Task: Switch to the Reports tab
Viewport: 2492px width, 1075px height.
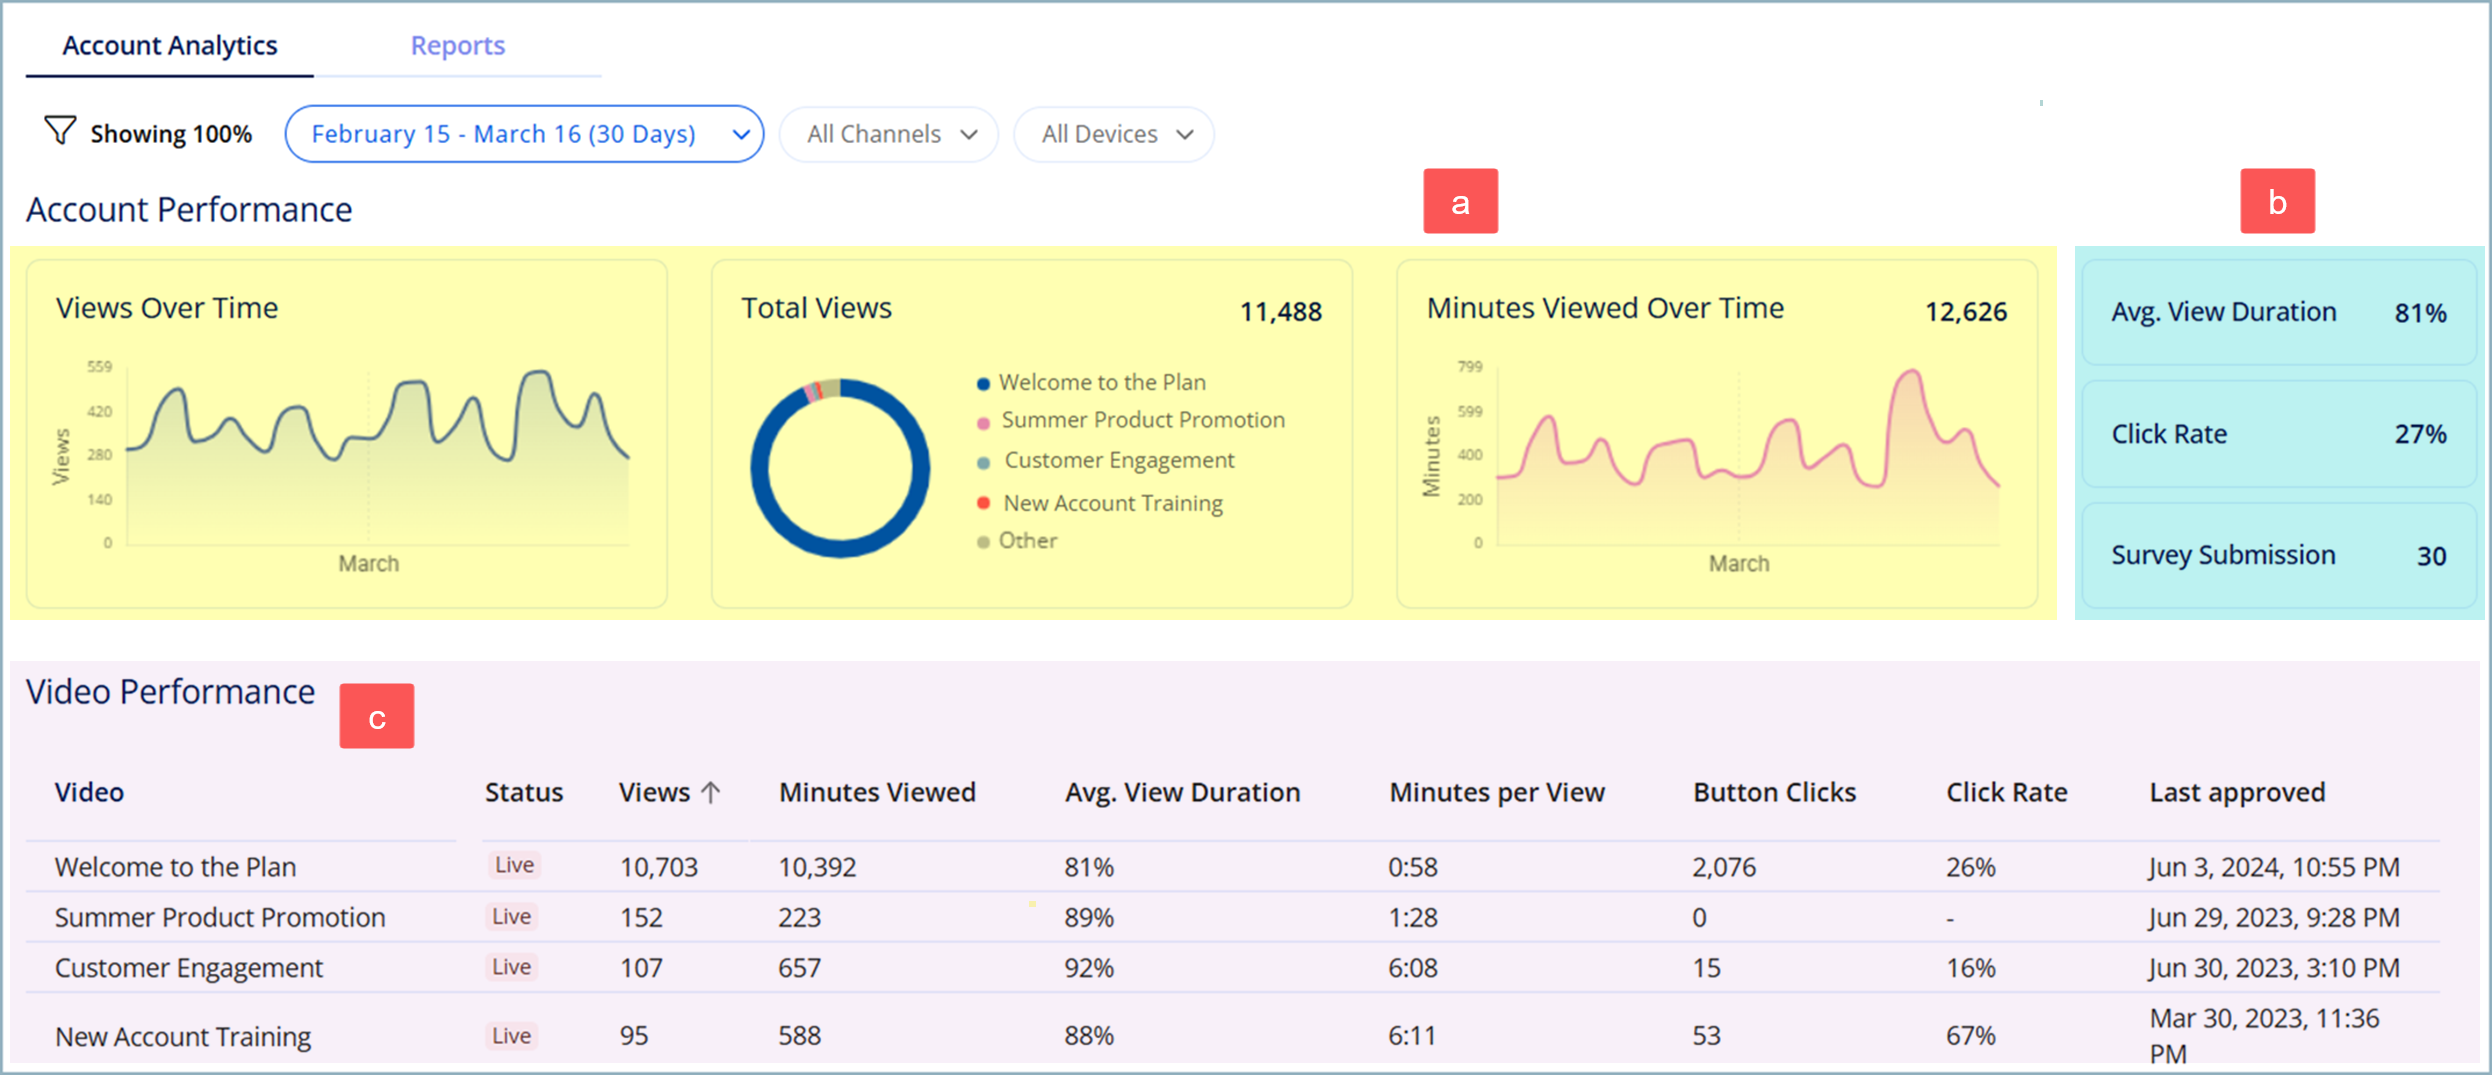Action: (457, 46)
